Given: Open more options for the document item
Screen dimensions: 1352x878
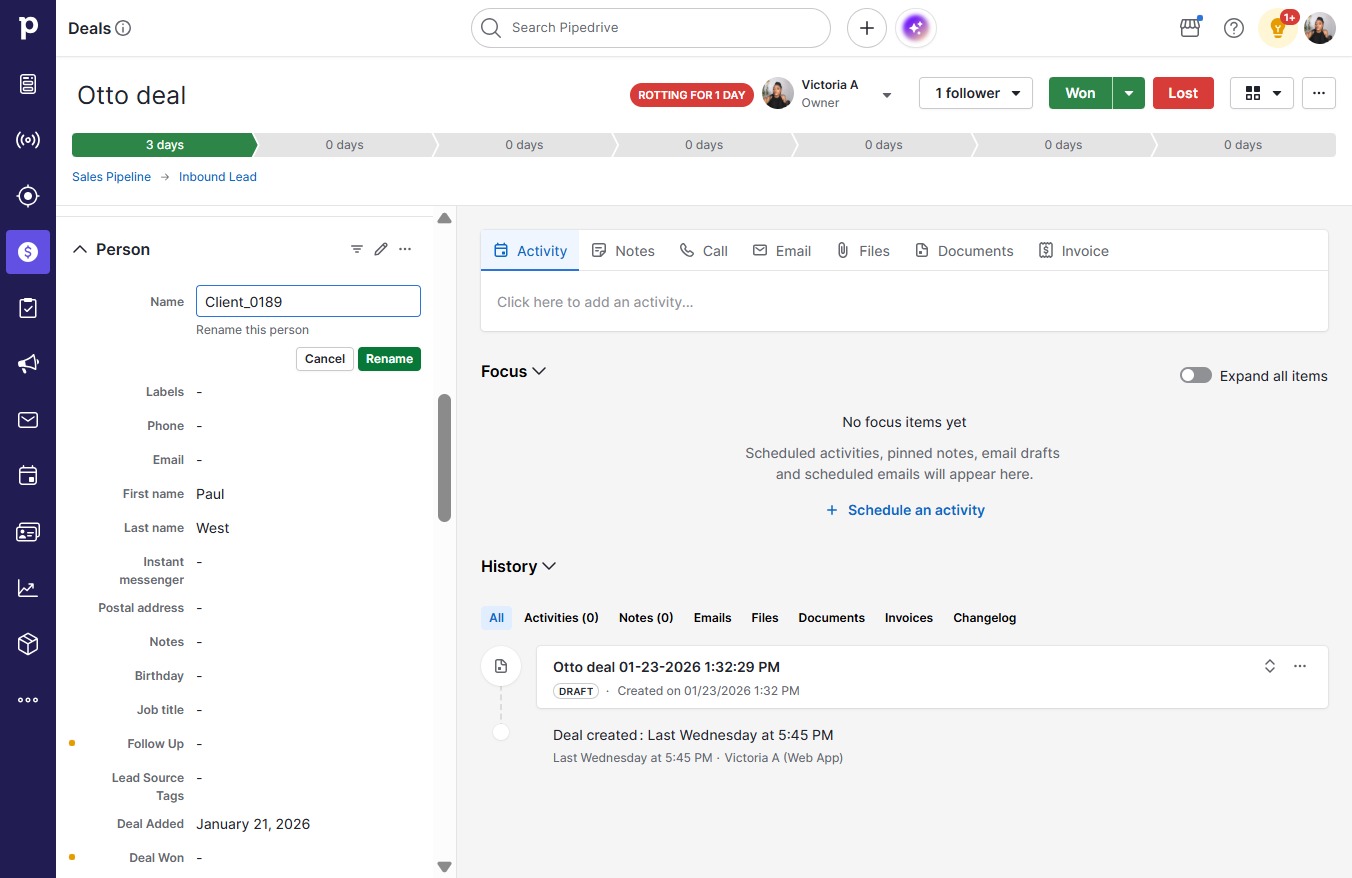Looking at the screenshot, I should point(1300,666).
